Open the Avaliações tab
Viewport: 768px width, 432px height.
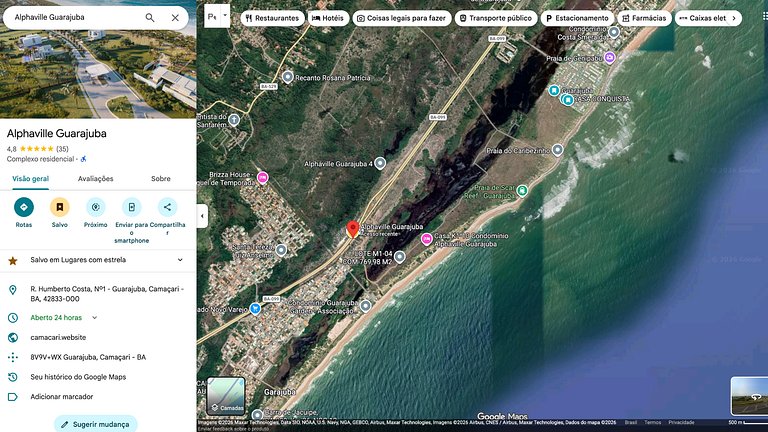[x=96, y=179]
